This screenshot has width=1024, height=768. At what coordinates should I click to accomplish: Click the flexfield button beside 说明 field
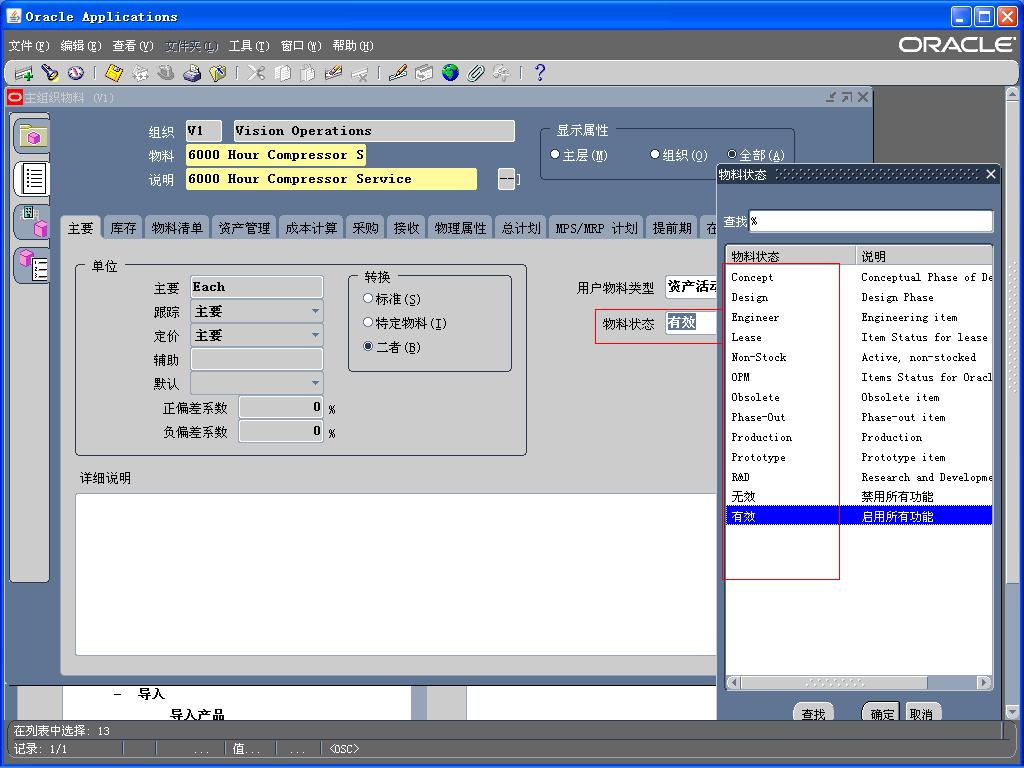506,179
